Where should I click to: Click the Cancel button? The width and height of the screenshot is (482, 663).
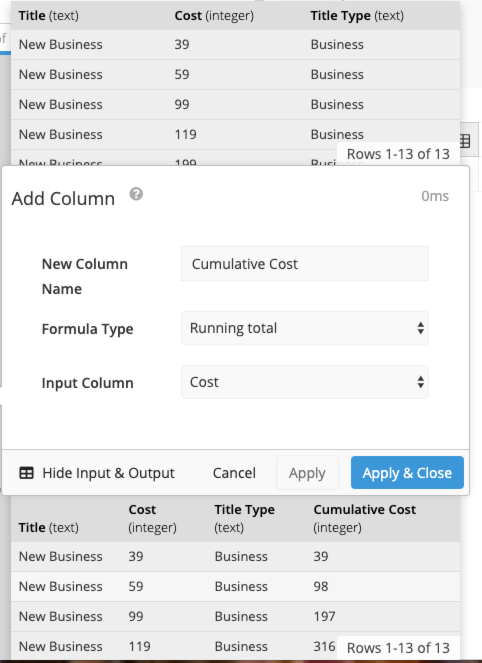click(234, 473)
